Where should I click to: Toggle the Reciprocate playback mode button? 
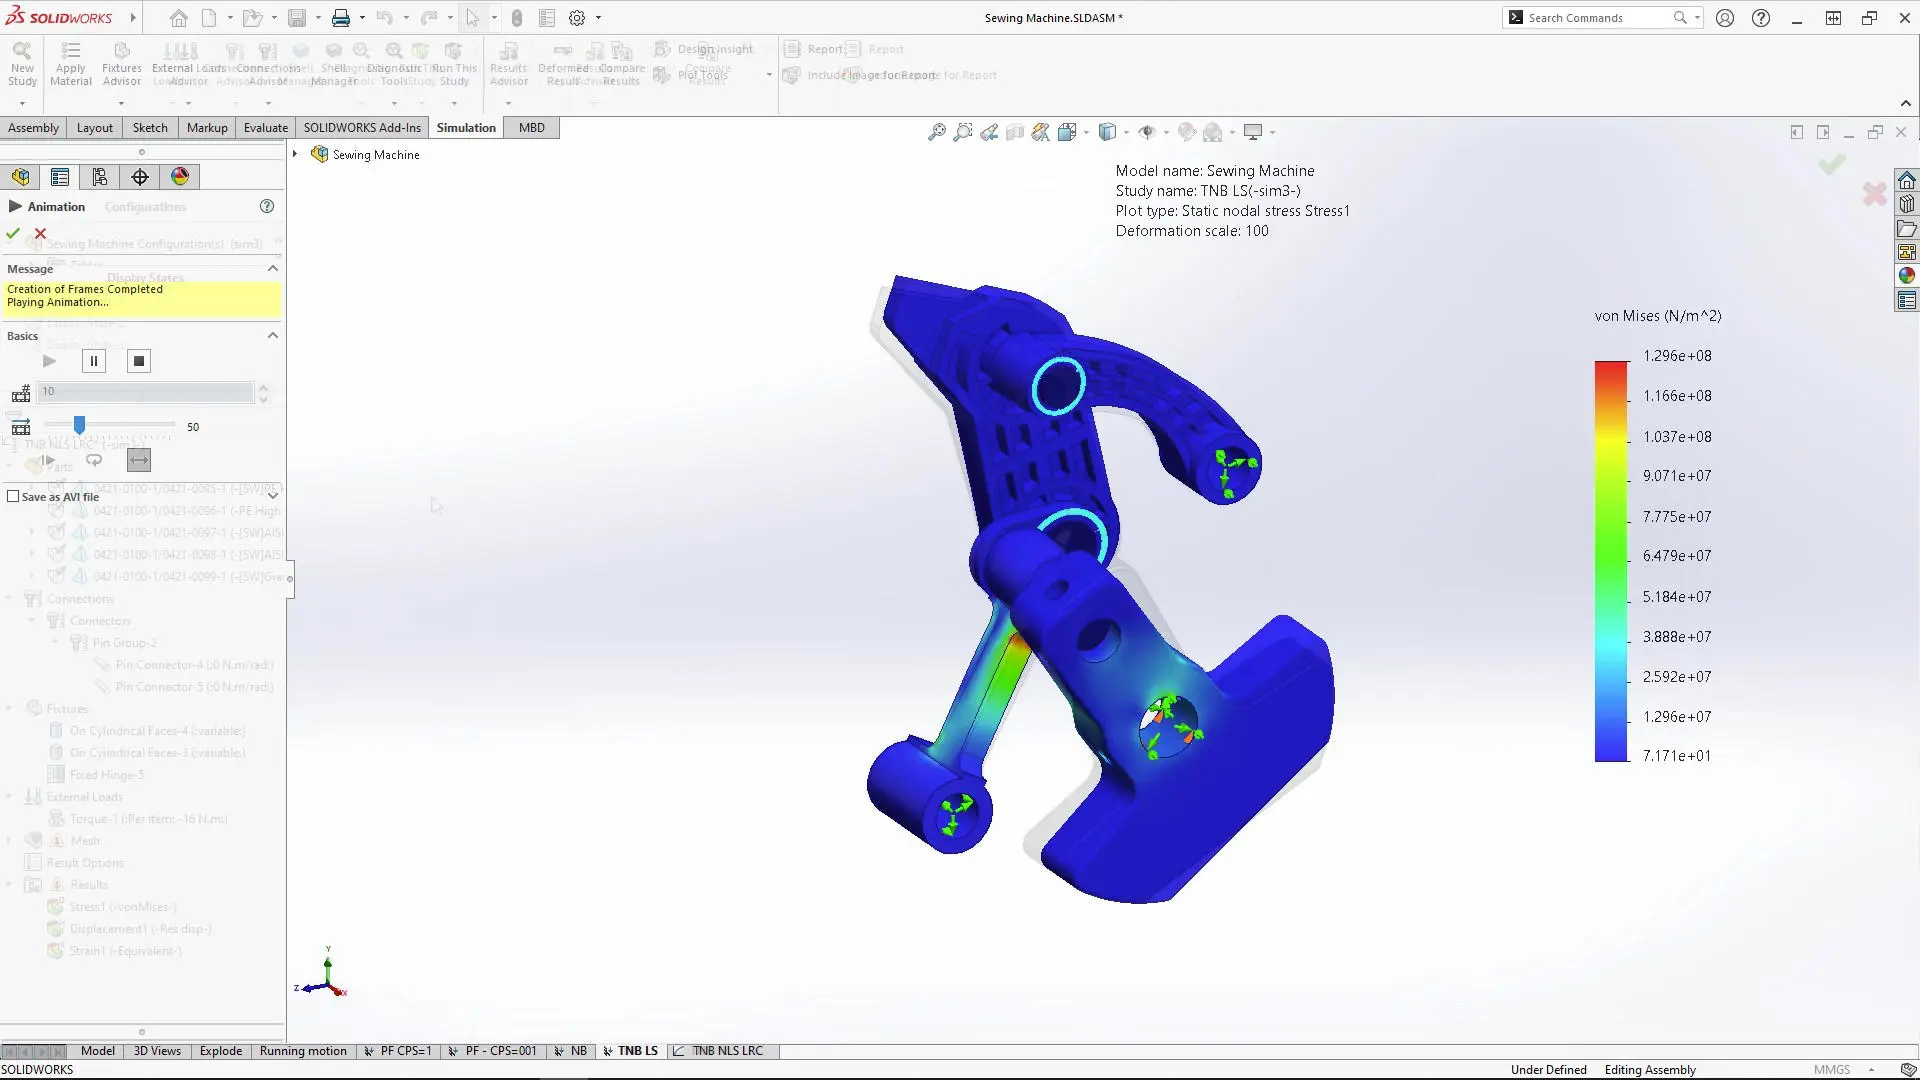point(139,460)
